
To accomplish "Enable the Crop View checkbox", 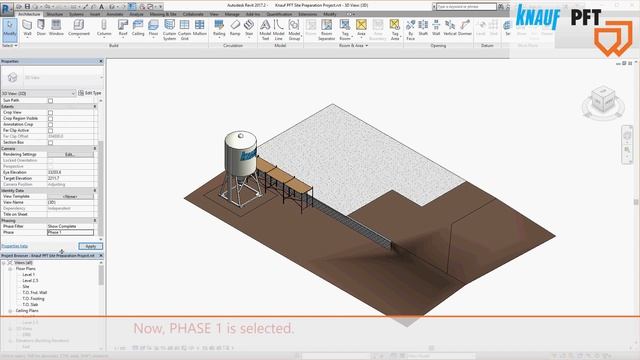I will click(x=50, y=112).
